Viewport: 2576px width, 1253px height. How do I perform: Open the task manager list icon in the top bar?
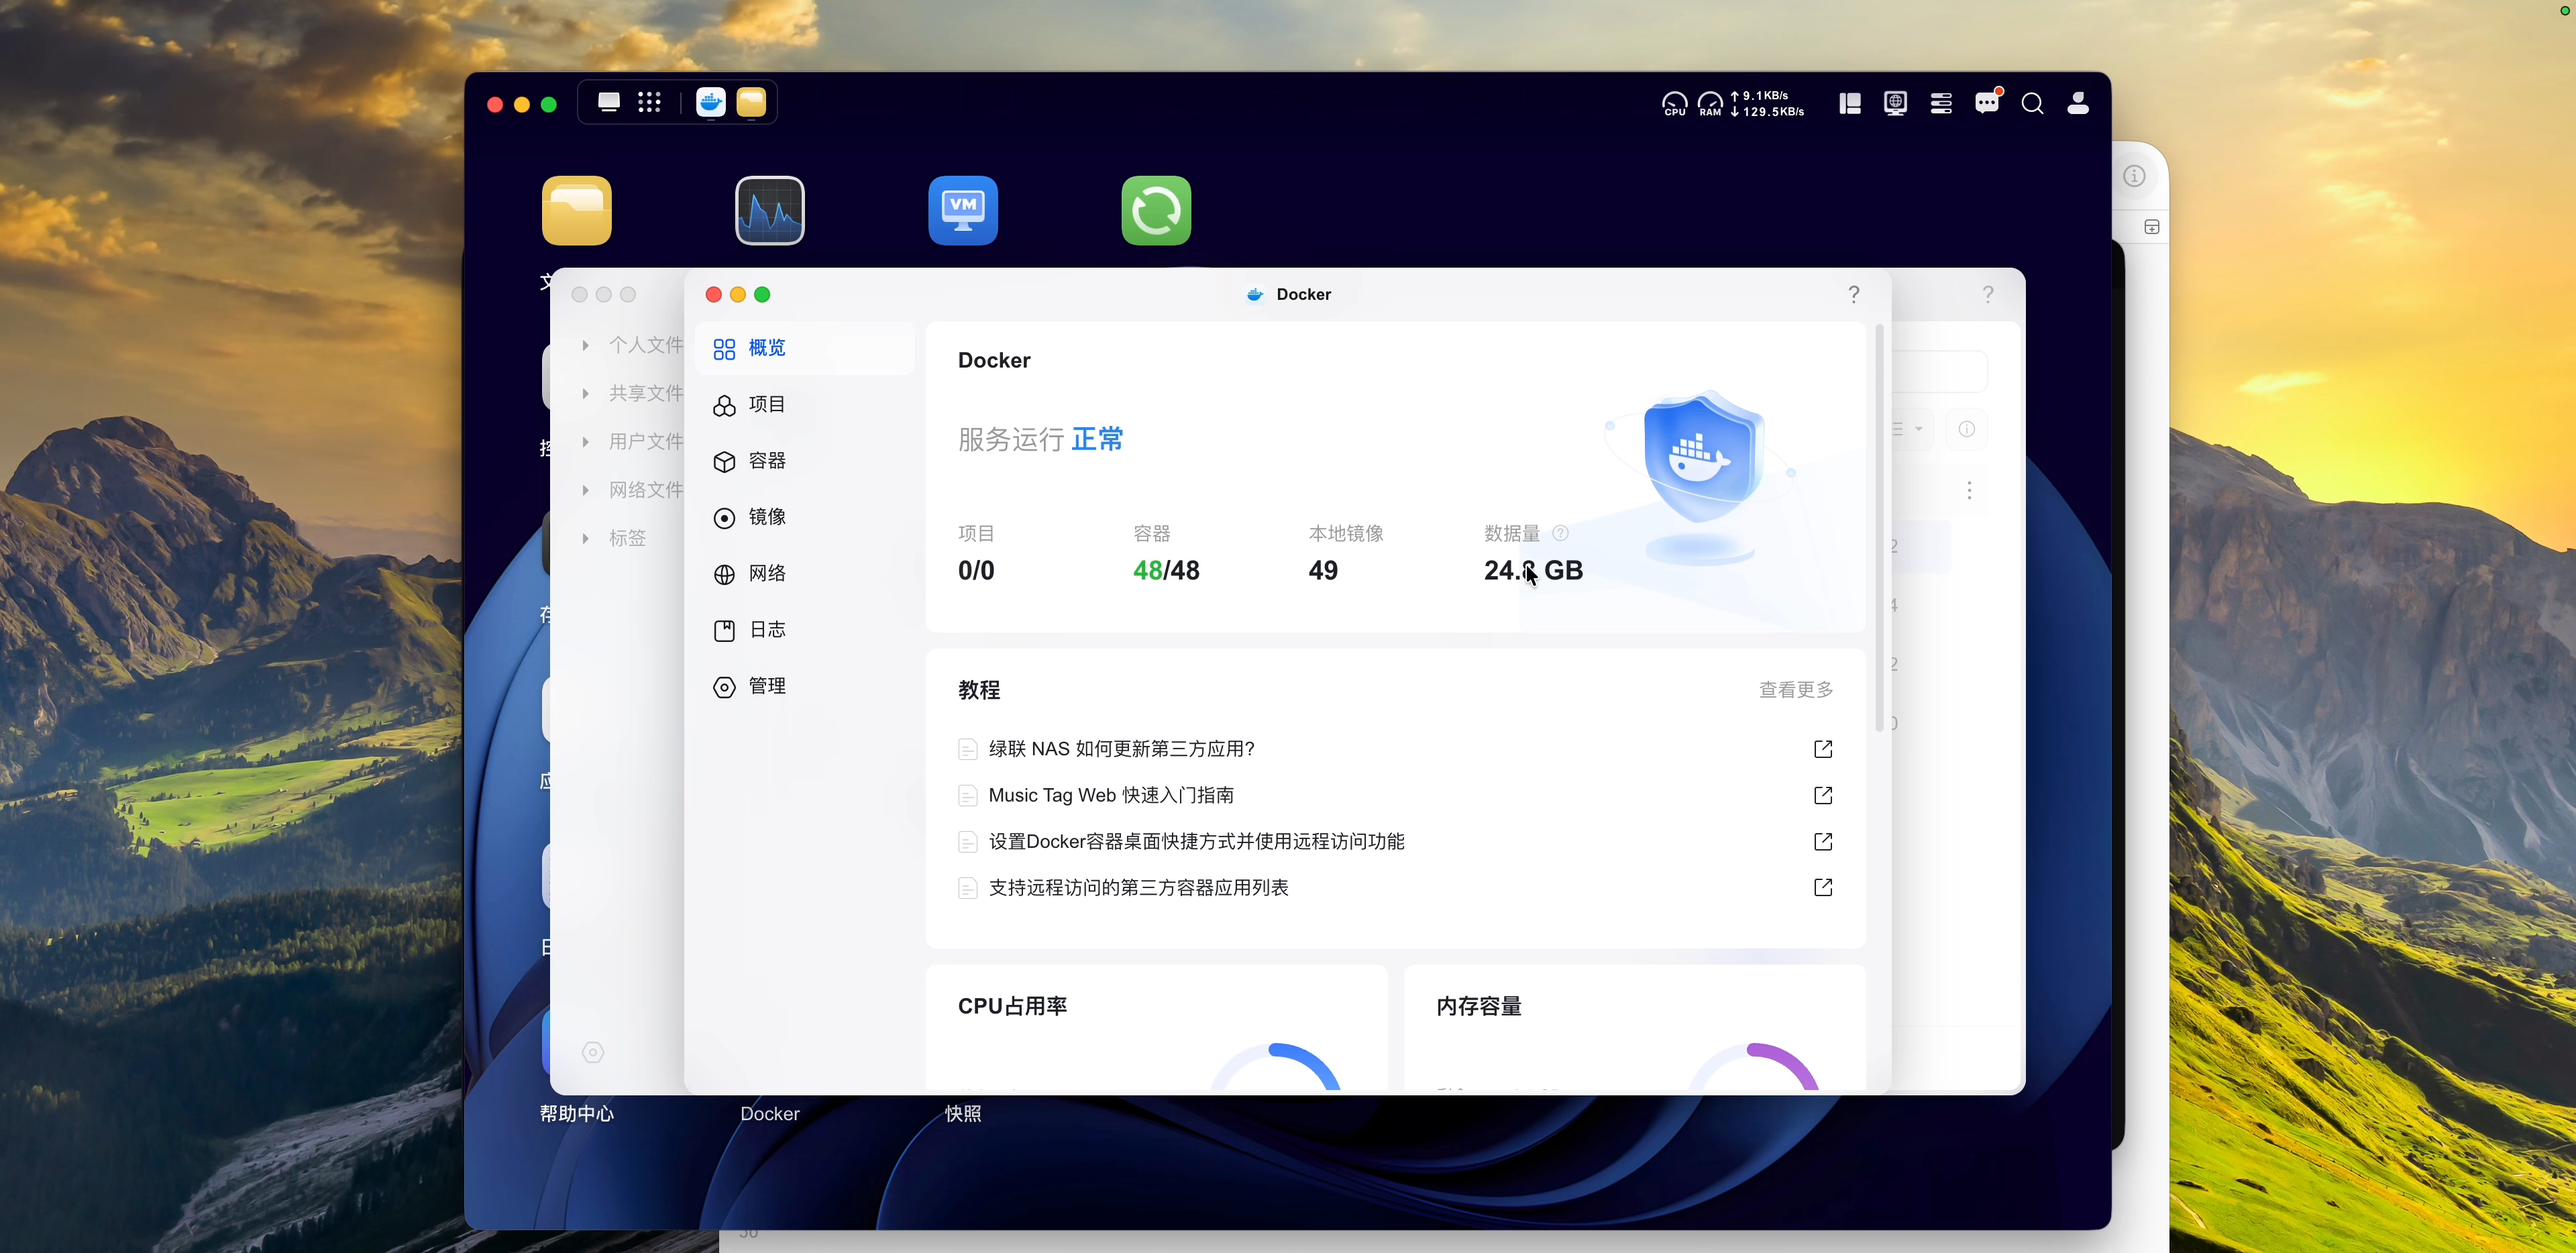pyautogui.click(x=1942, y=104)
